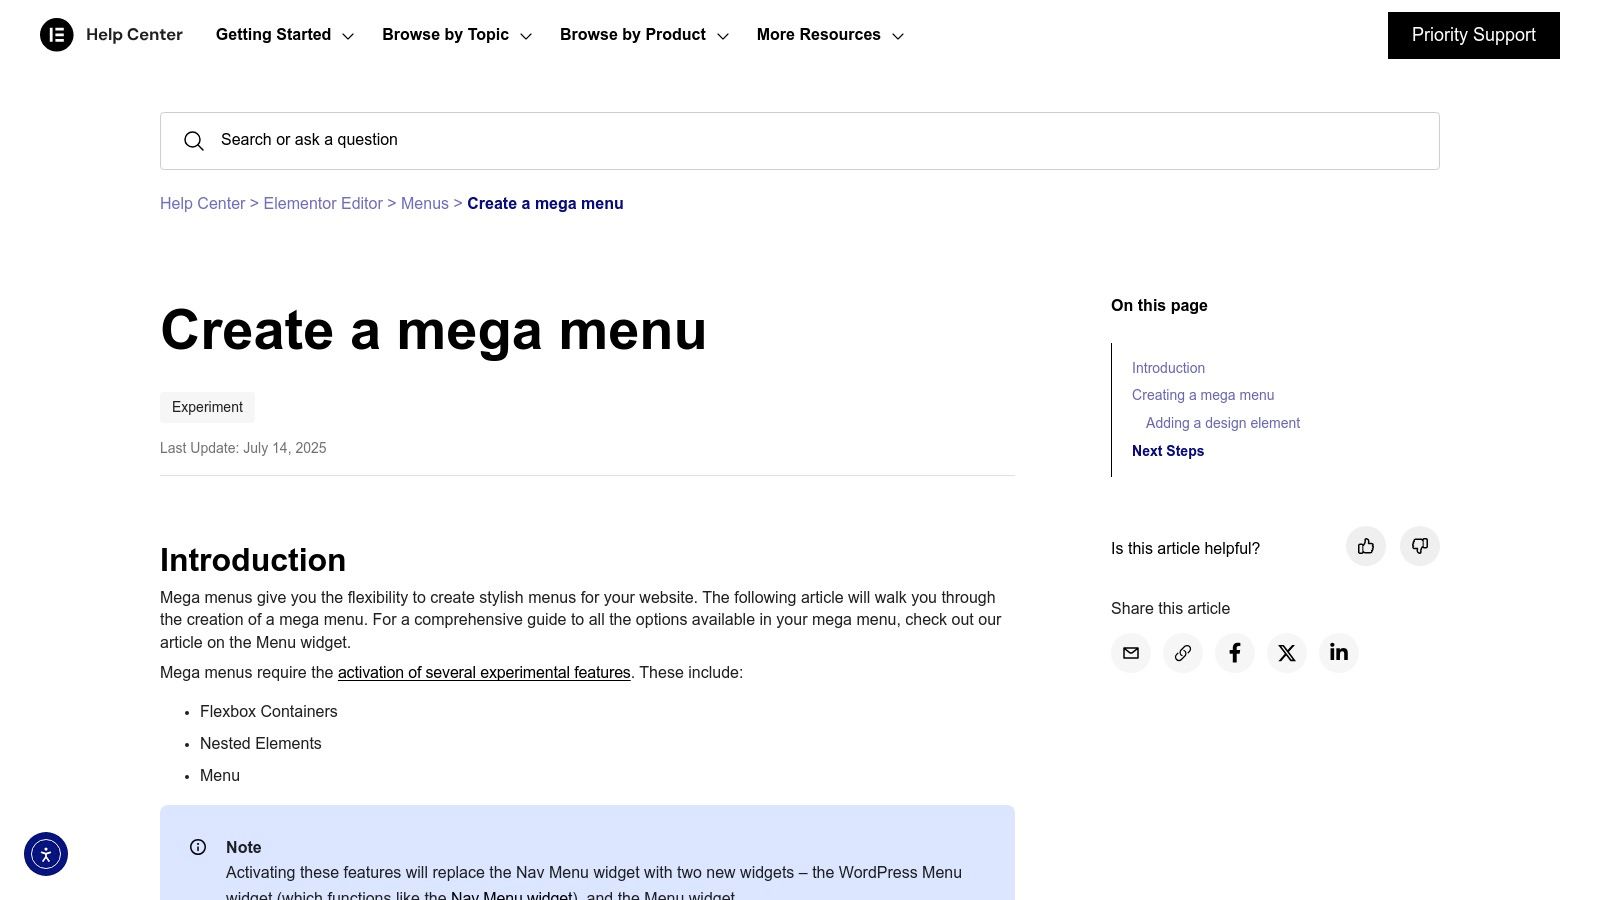Share article on LinkedIn
1600x900 pixels.
coord(1339,653)
